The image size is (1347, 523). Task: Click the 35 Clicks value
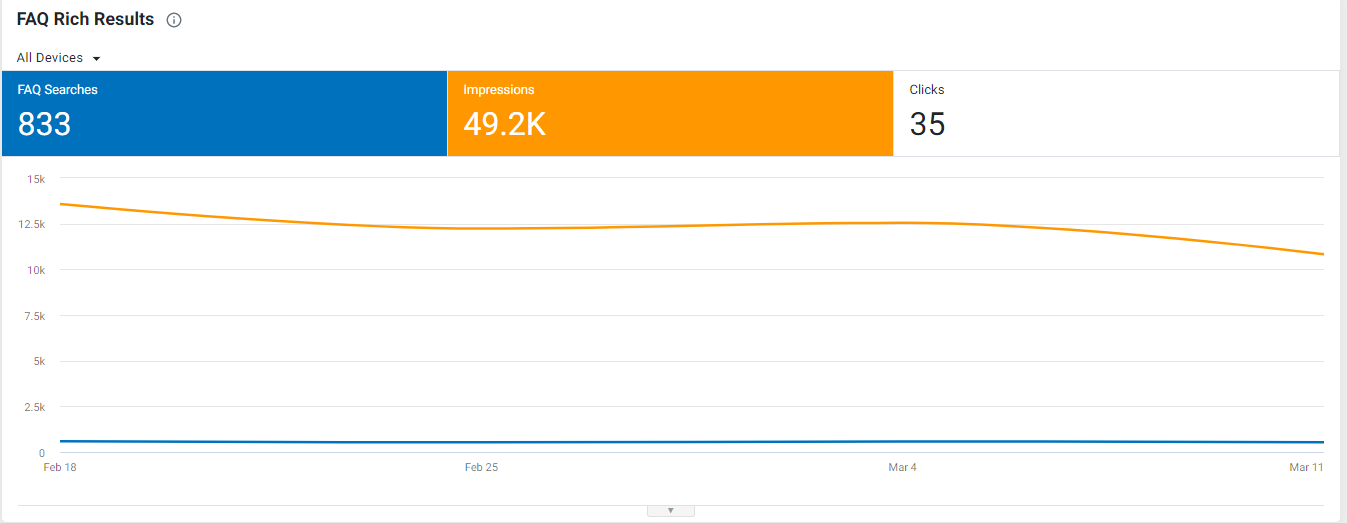927,124
